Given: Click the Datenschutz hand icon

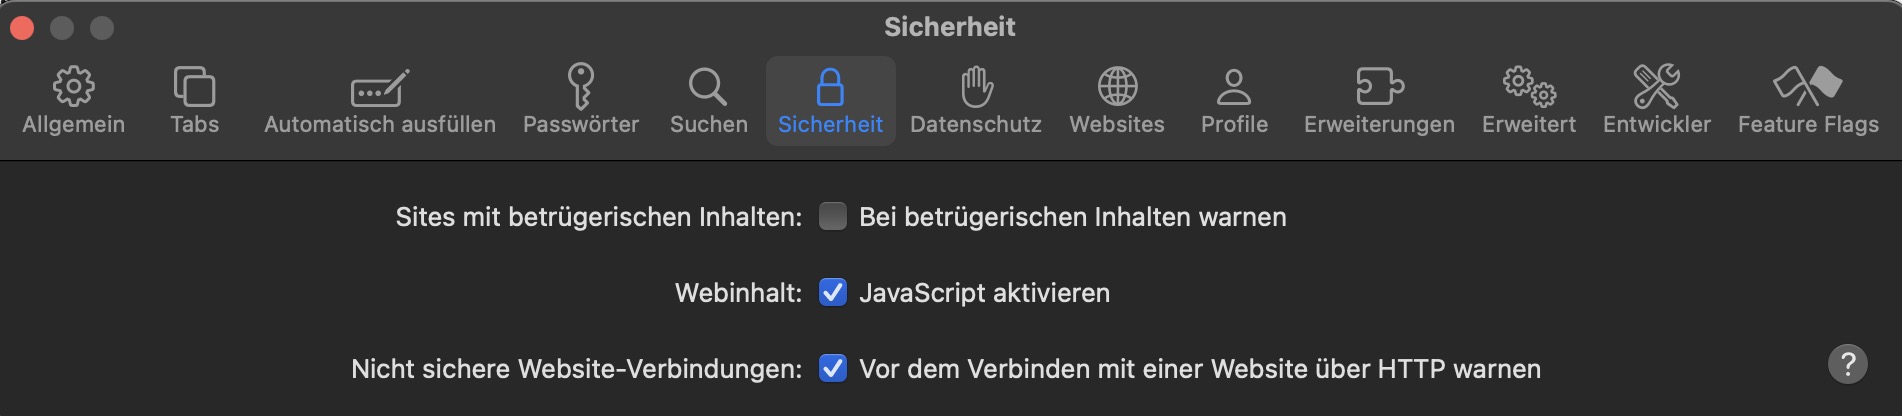Looking at the screenshot, I should [x=976, y=87].
